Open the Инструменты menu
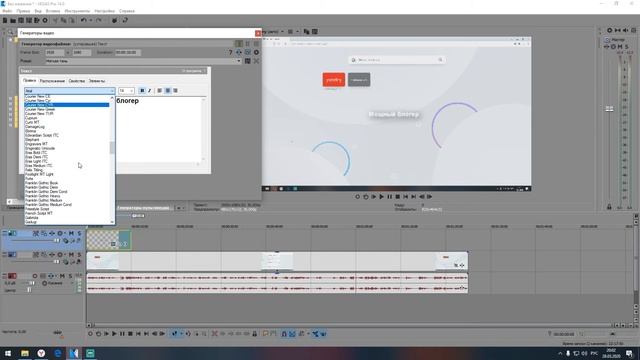Screen dimensions: 640x360 [77, 11]
